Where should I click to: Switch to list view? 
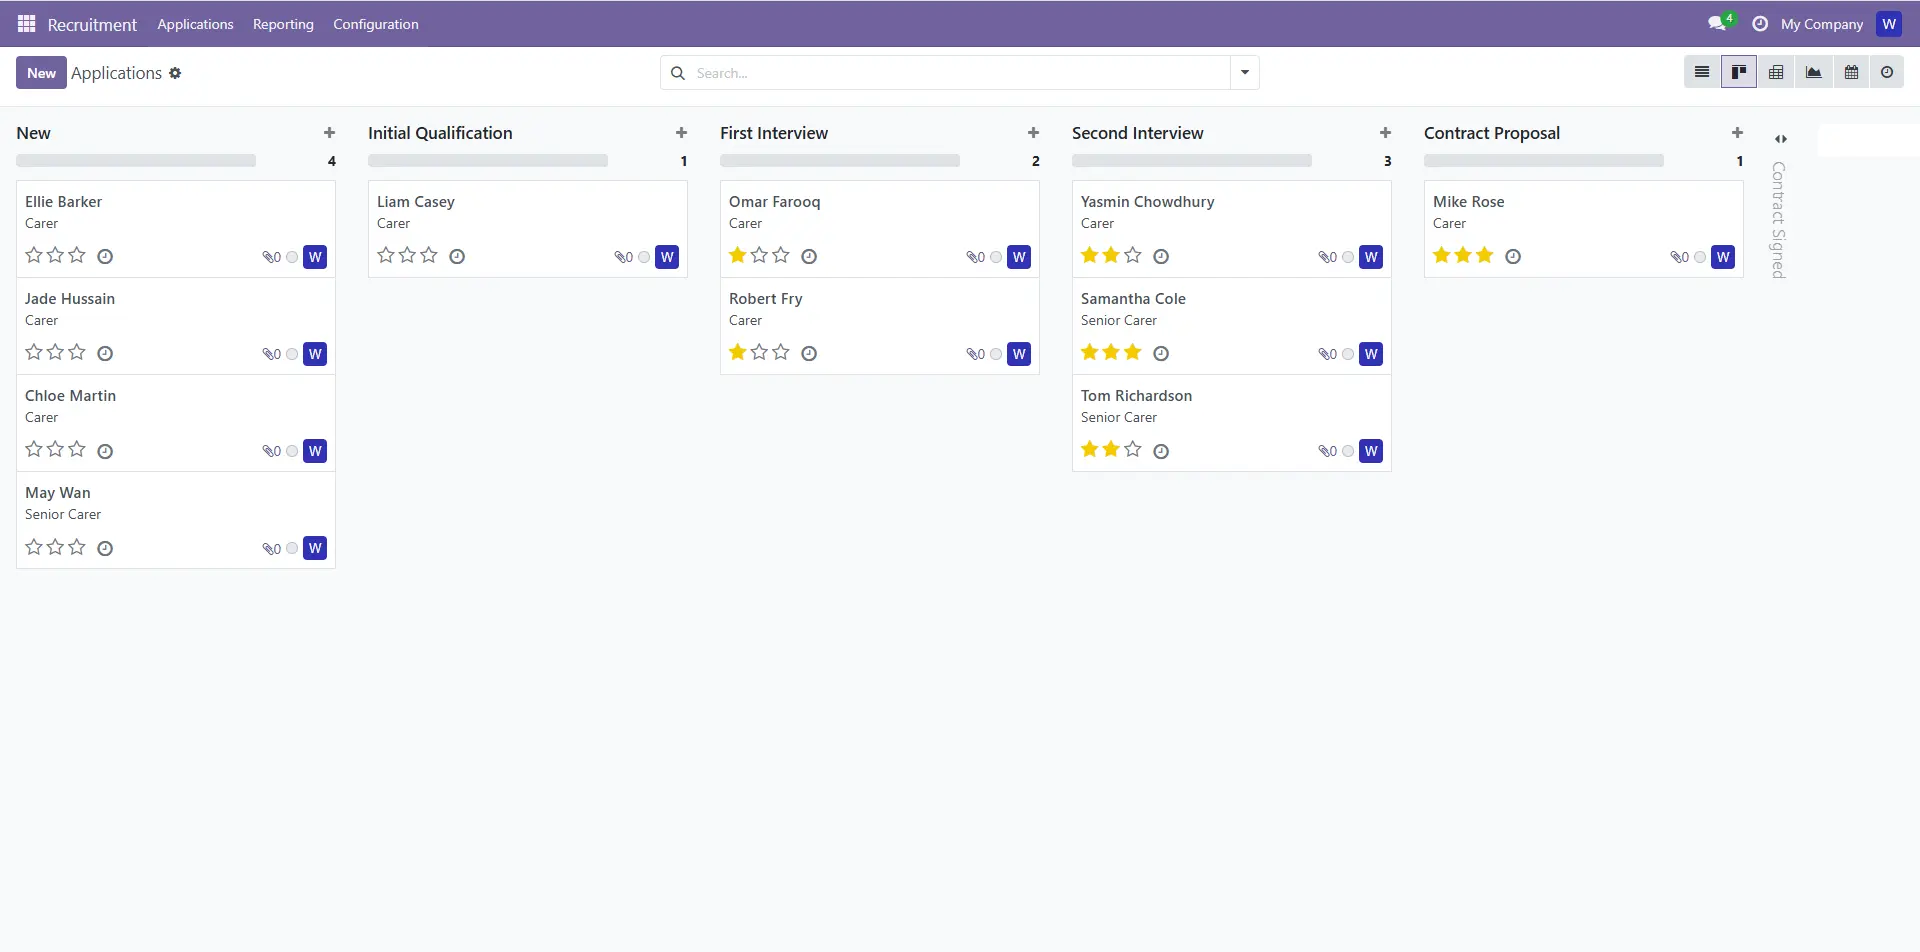(x=1701, y=72)
